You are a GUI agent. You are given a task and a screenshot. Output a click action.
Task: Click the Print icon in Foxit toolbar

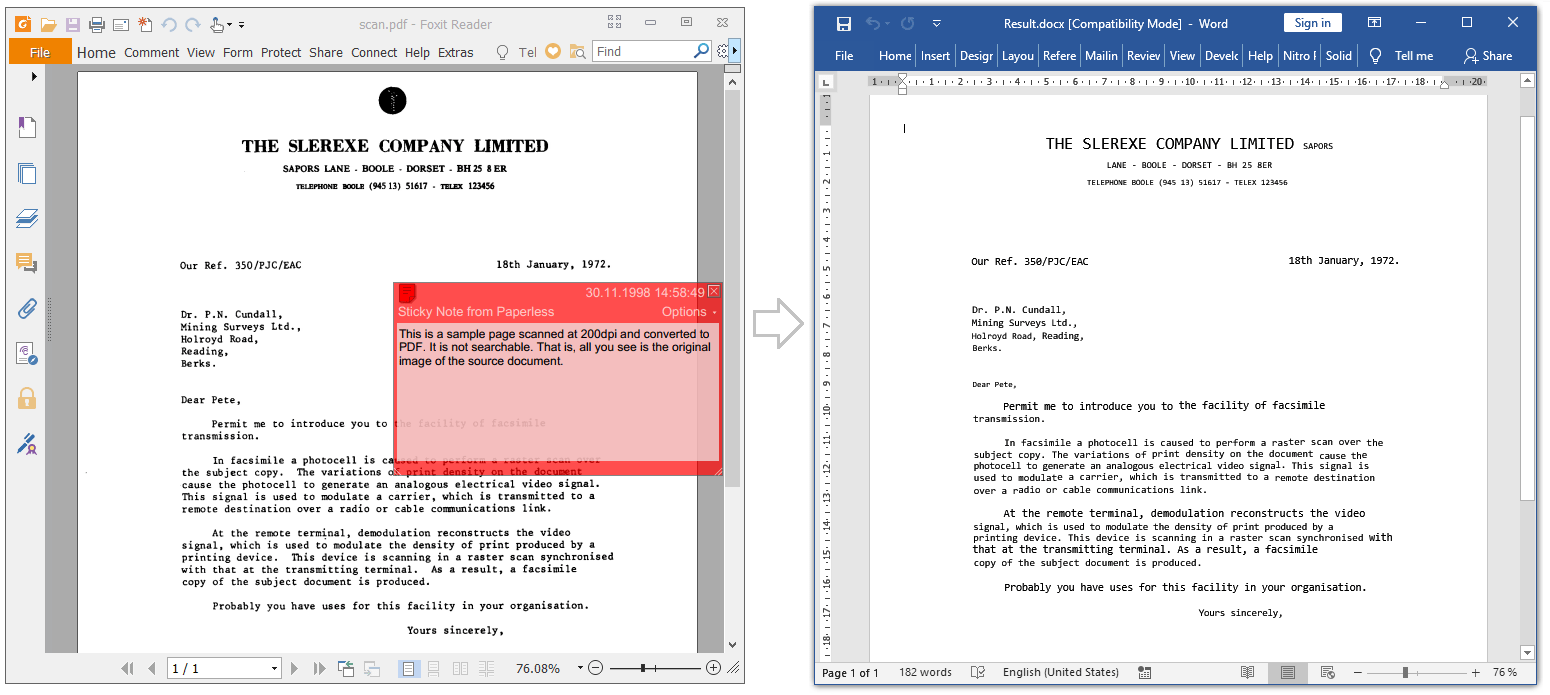pyautogui.click(x=97, y=24)
